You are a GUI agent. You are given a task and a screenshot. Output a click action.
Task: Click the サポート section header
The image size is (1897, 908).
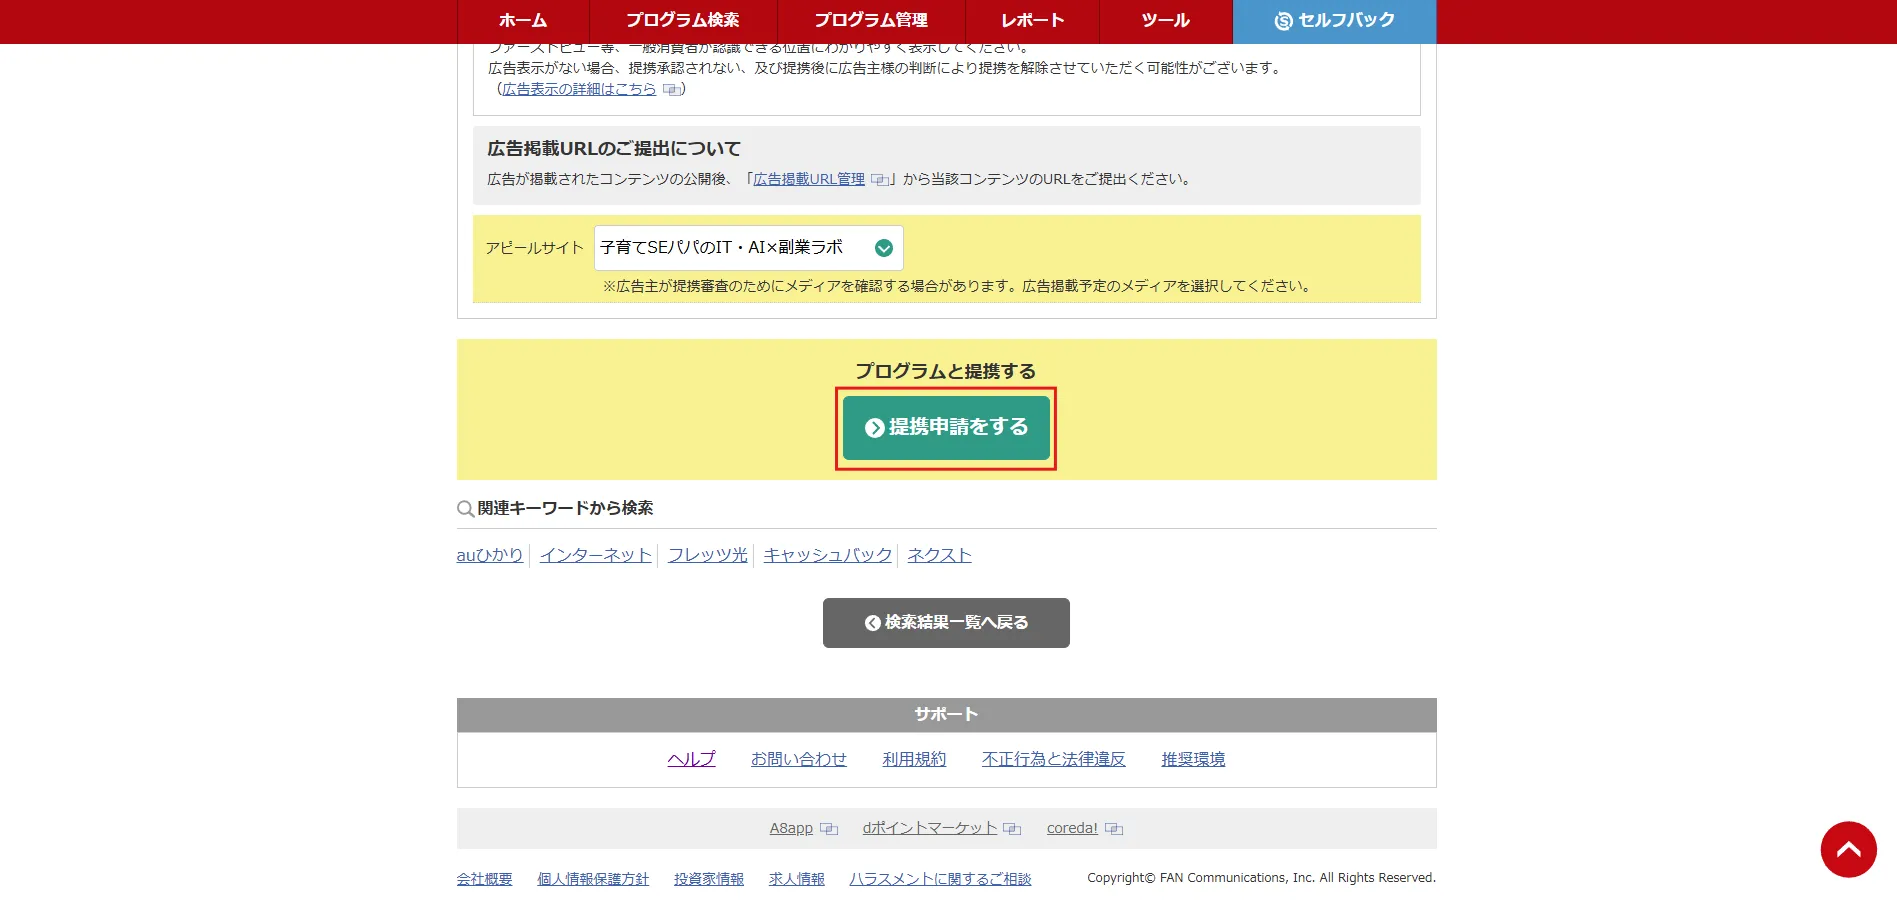946,715
